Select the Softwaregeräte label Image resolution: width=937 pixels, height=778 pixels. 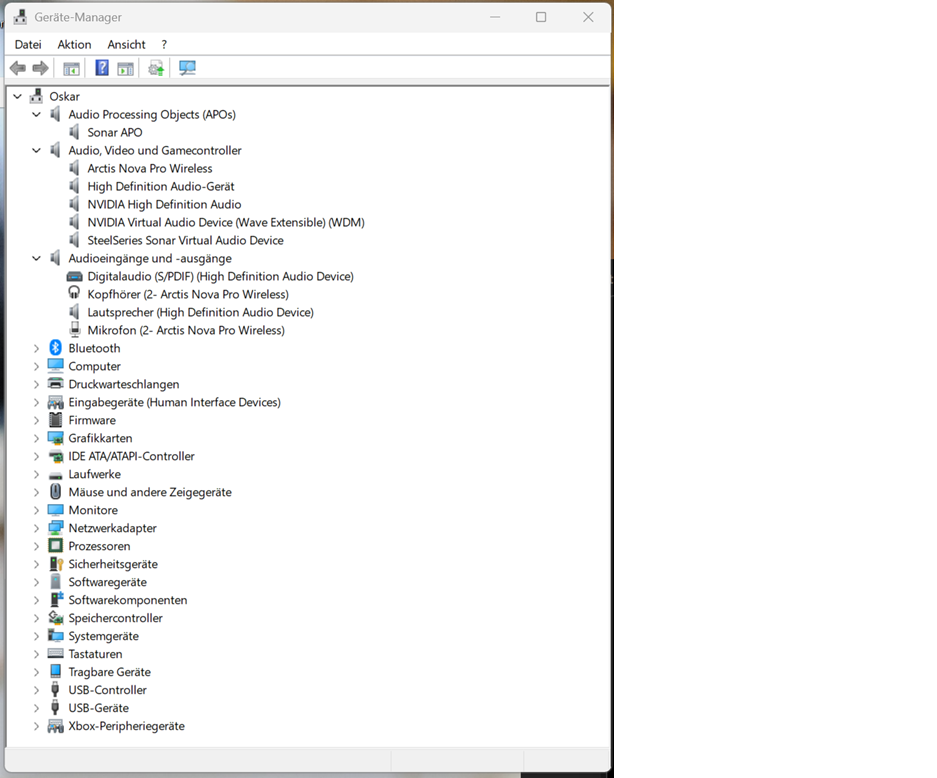click(x=108, y=582)
